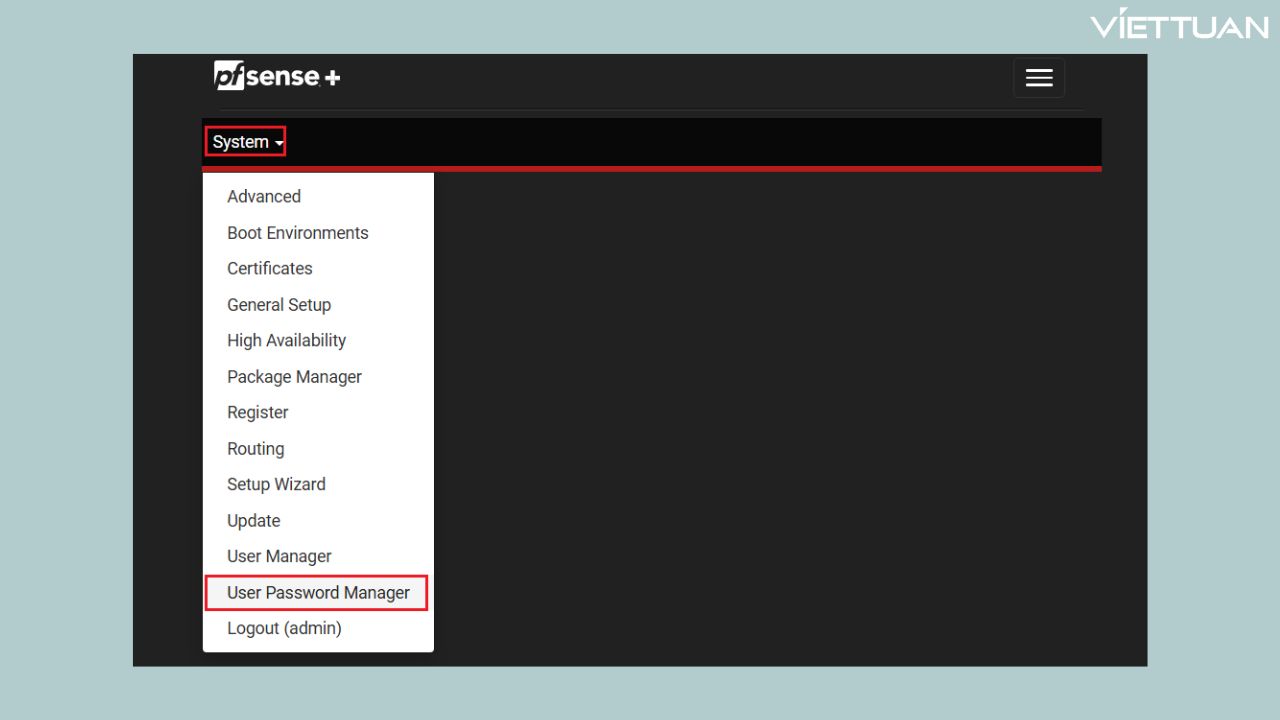This screenshot has height=720, width=1280.
Task: Open the Certificates page
Action: tap(269, 269)
